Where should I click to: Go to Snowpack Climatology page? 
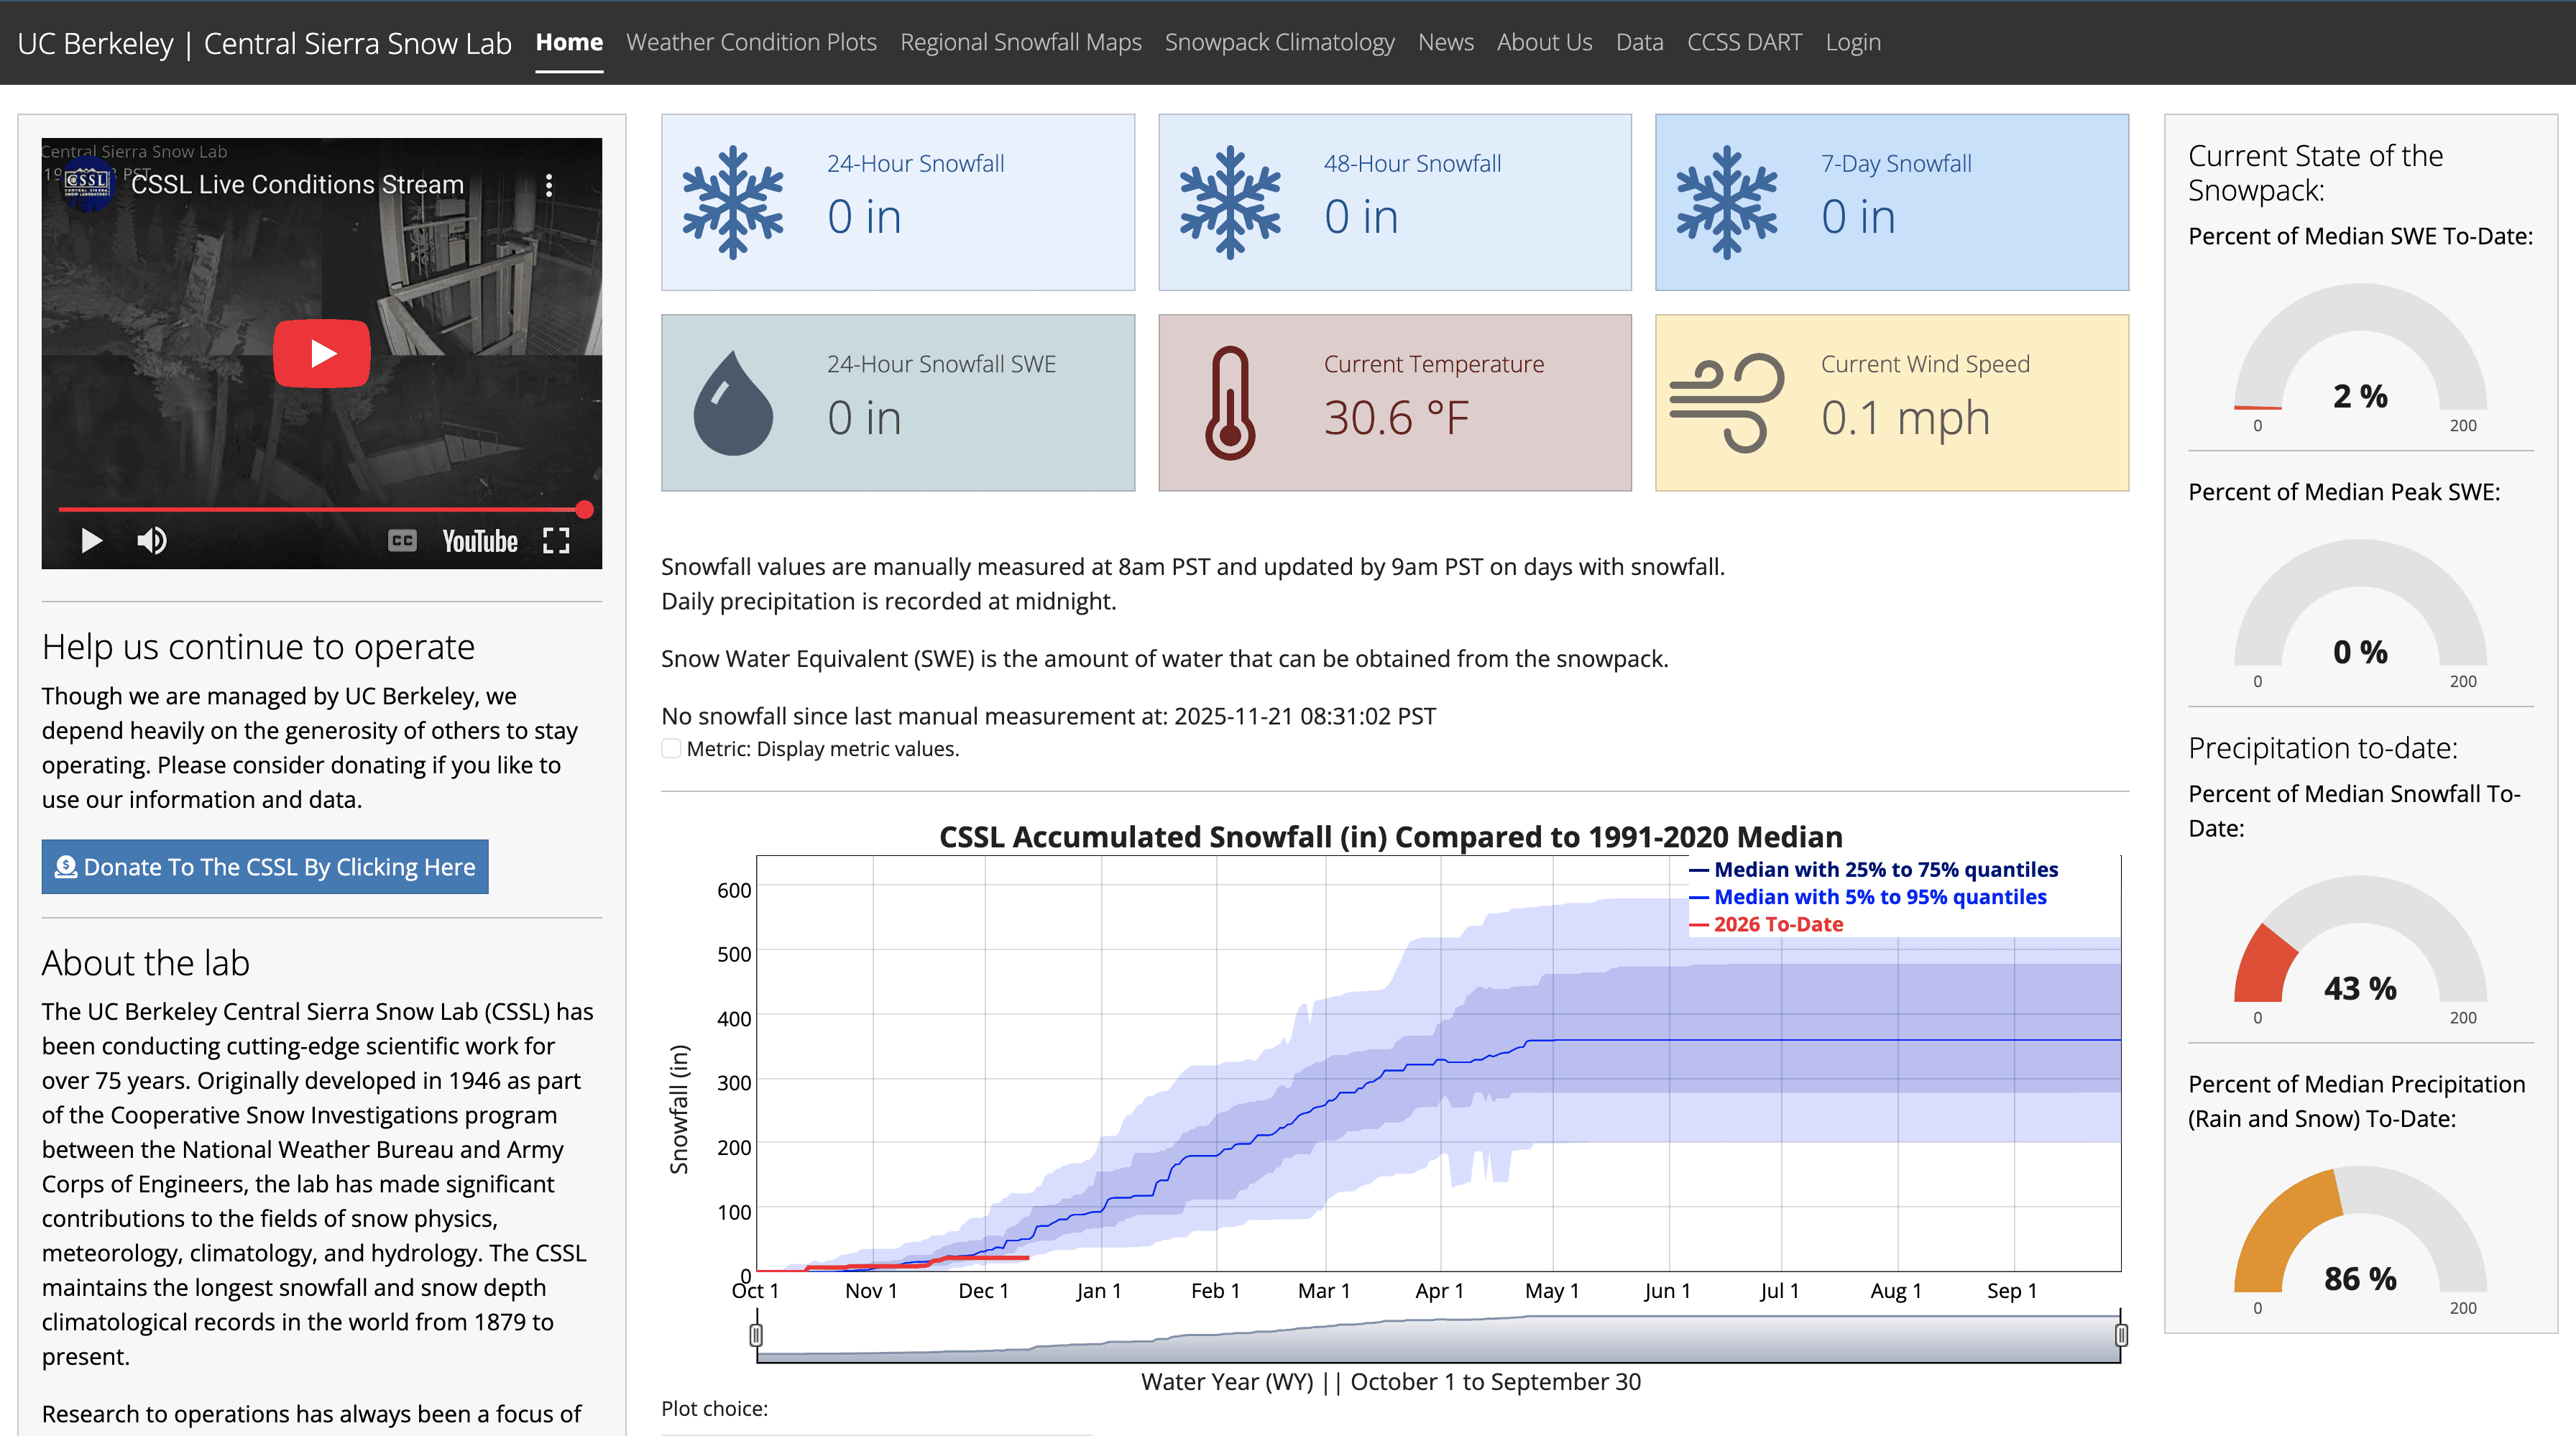click(1279, 42)
